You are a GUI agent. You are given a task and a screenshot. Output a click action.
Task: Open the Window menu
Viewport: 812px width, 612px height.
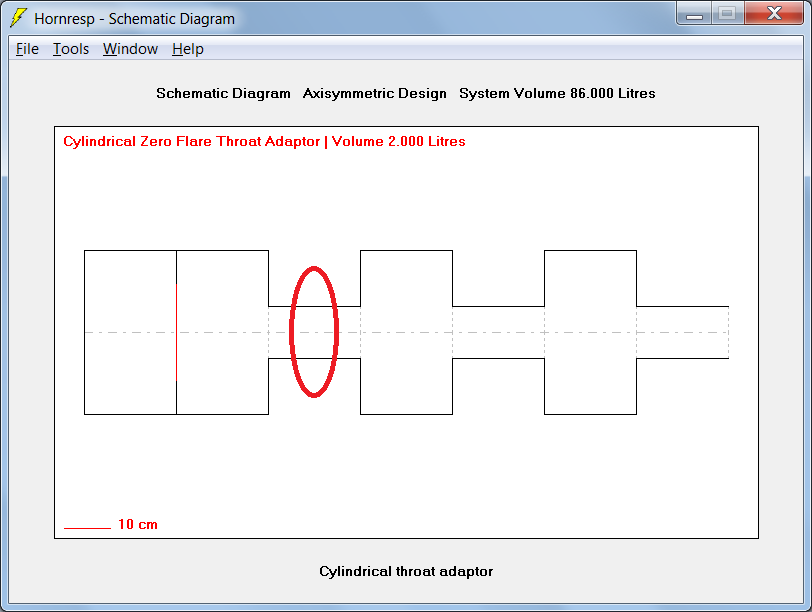click(130, 49)
